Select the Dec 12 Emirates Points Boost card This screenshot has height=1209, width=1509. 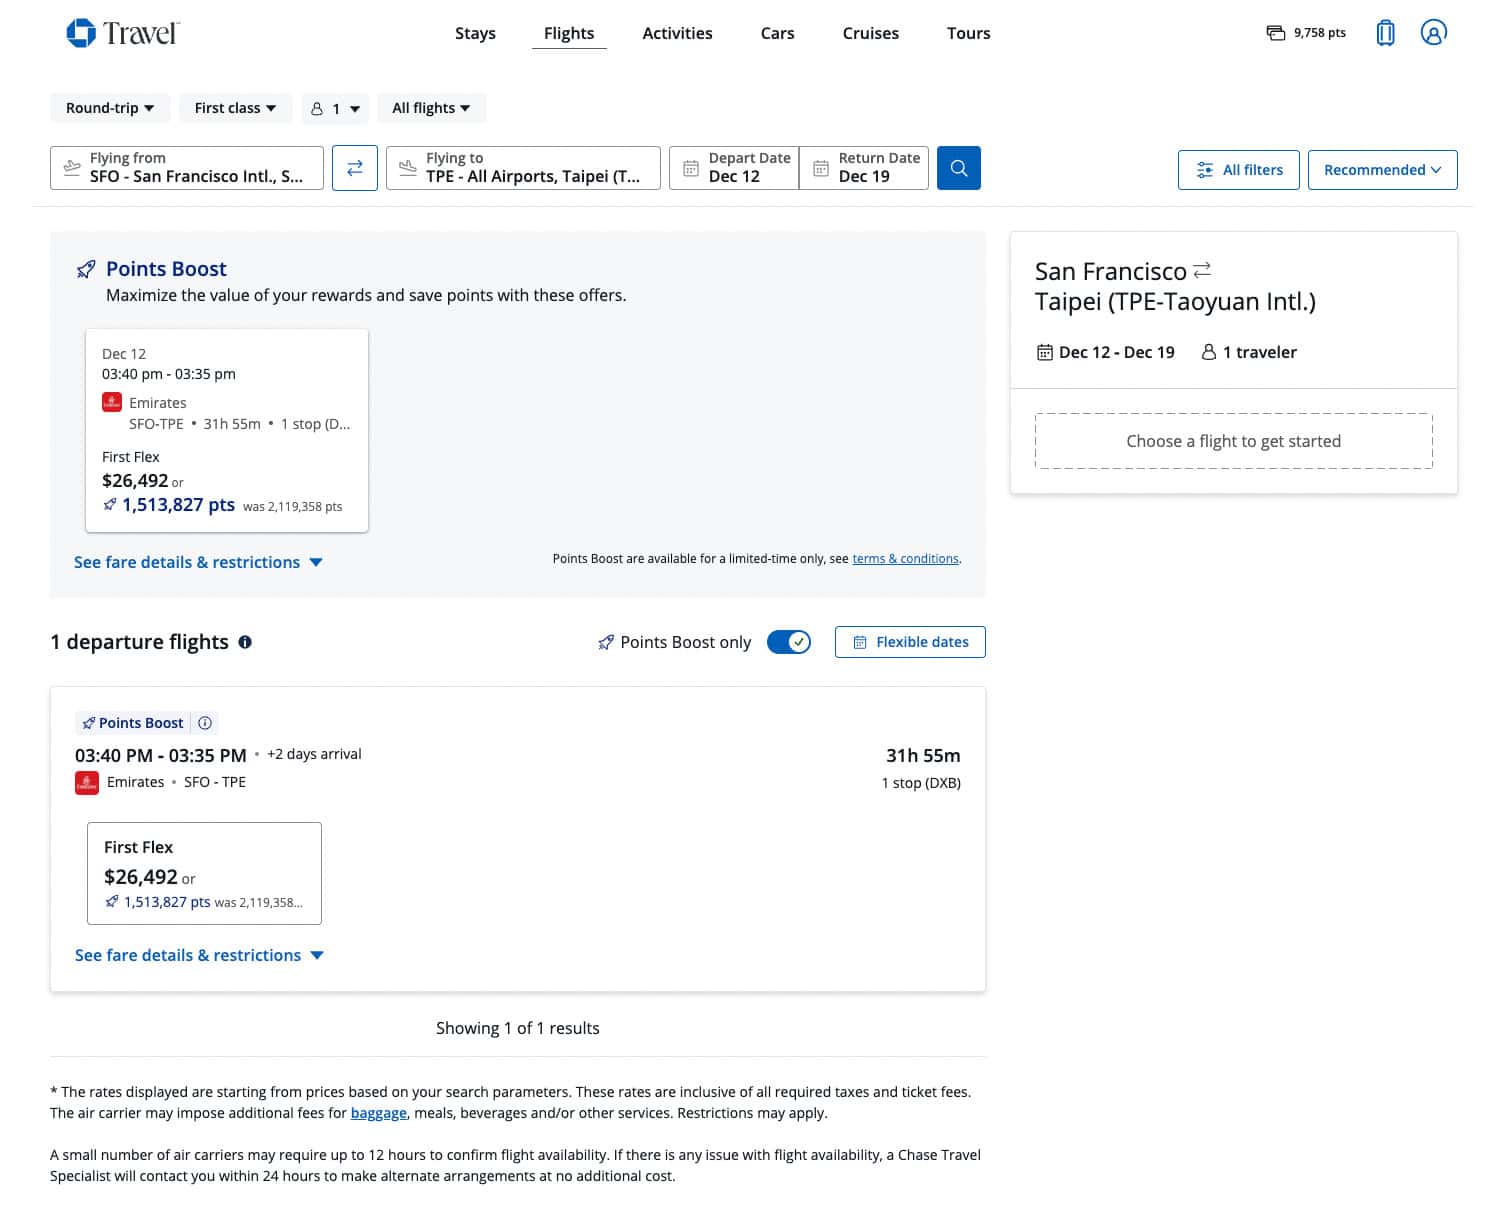(x=227, y=430)
